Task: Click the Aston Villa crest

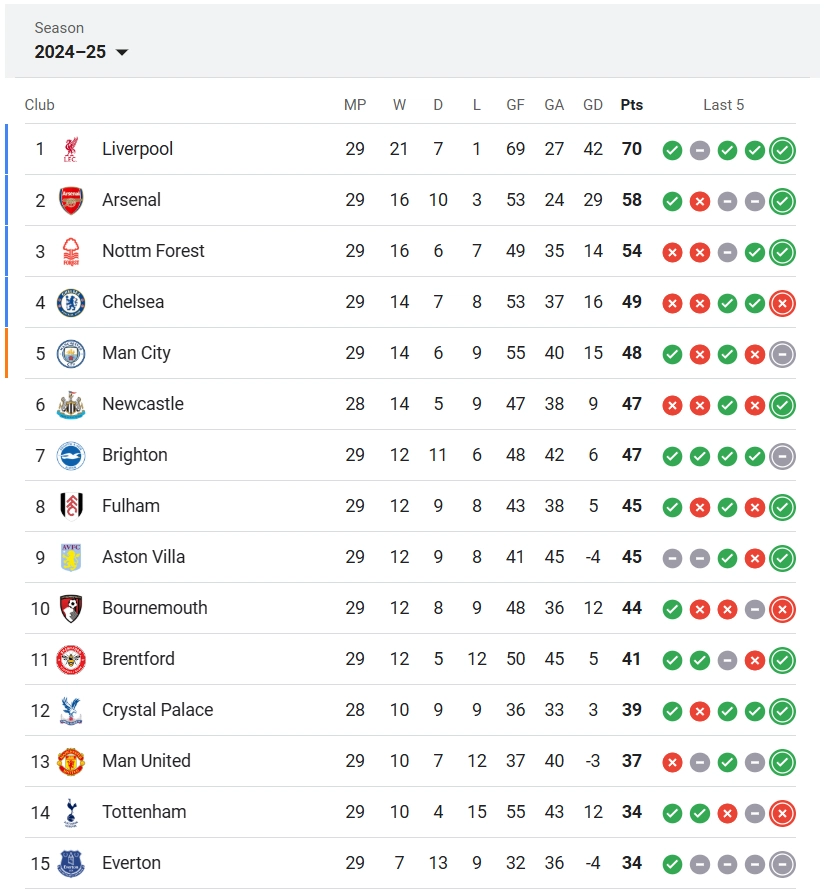Action: pyautogui.click(x=71, y=557)
